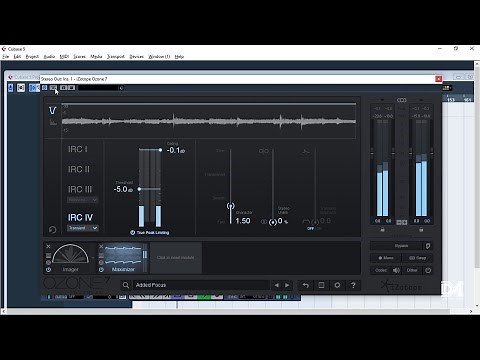
Task: Select the Maximizer module thumbnail
Action: (123, 258)
